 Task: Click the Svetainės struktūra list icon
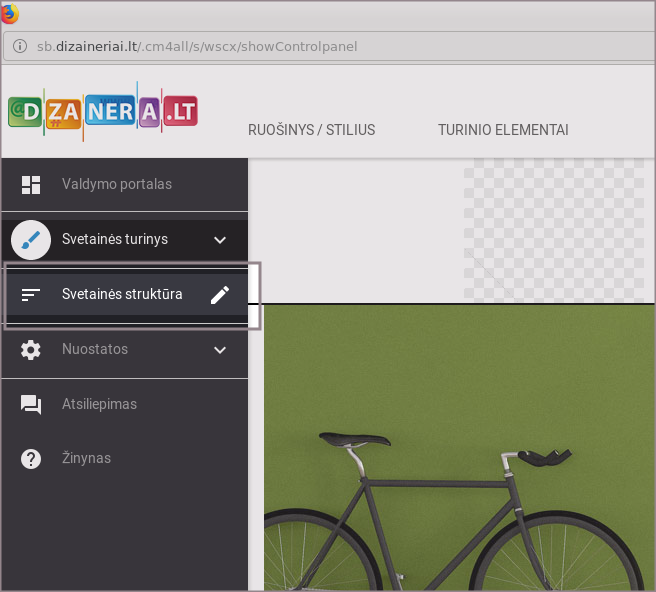pyautogui.click(x=31, y=295)
